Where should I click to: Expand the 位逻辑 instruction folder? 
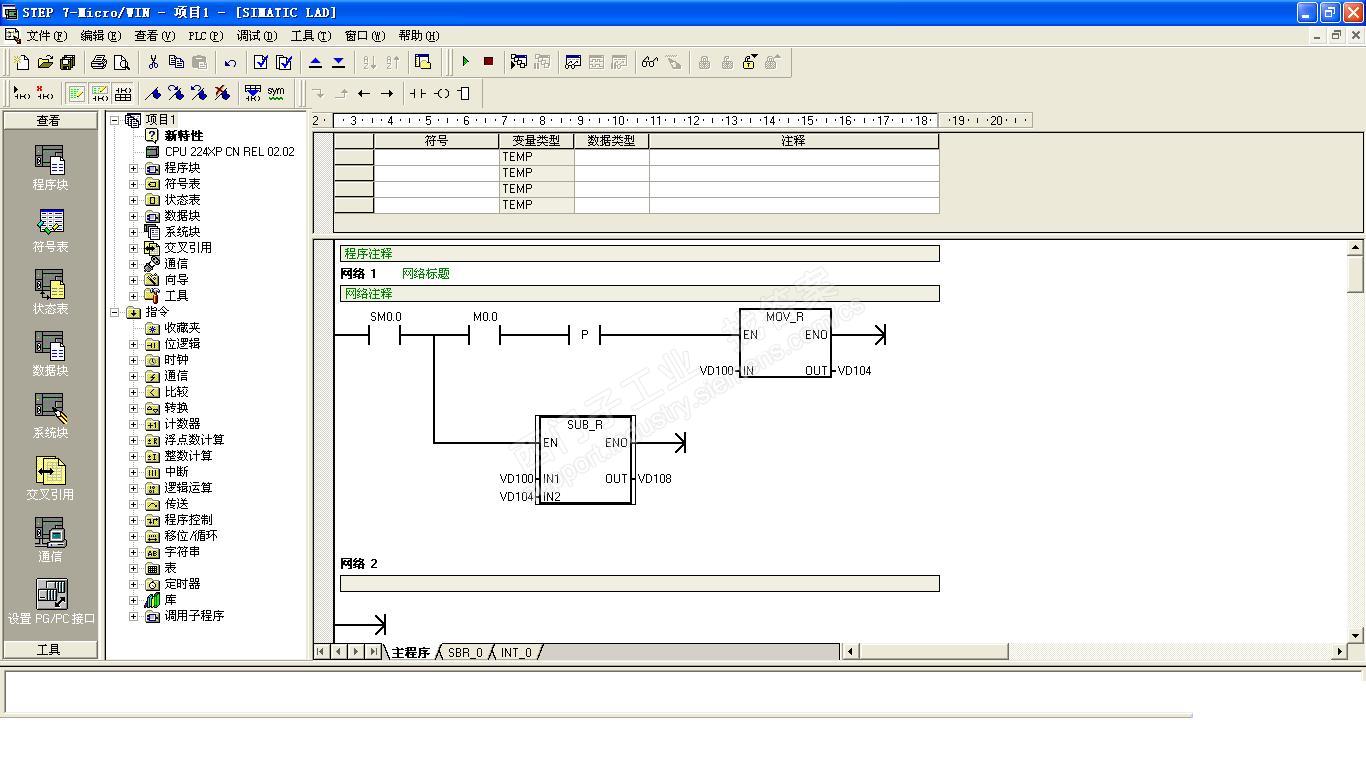pyautogui.click(x=134, y=344)
